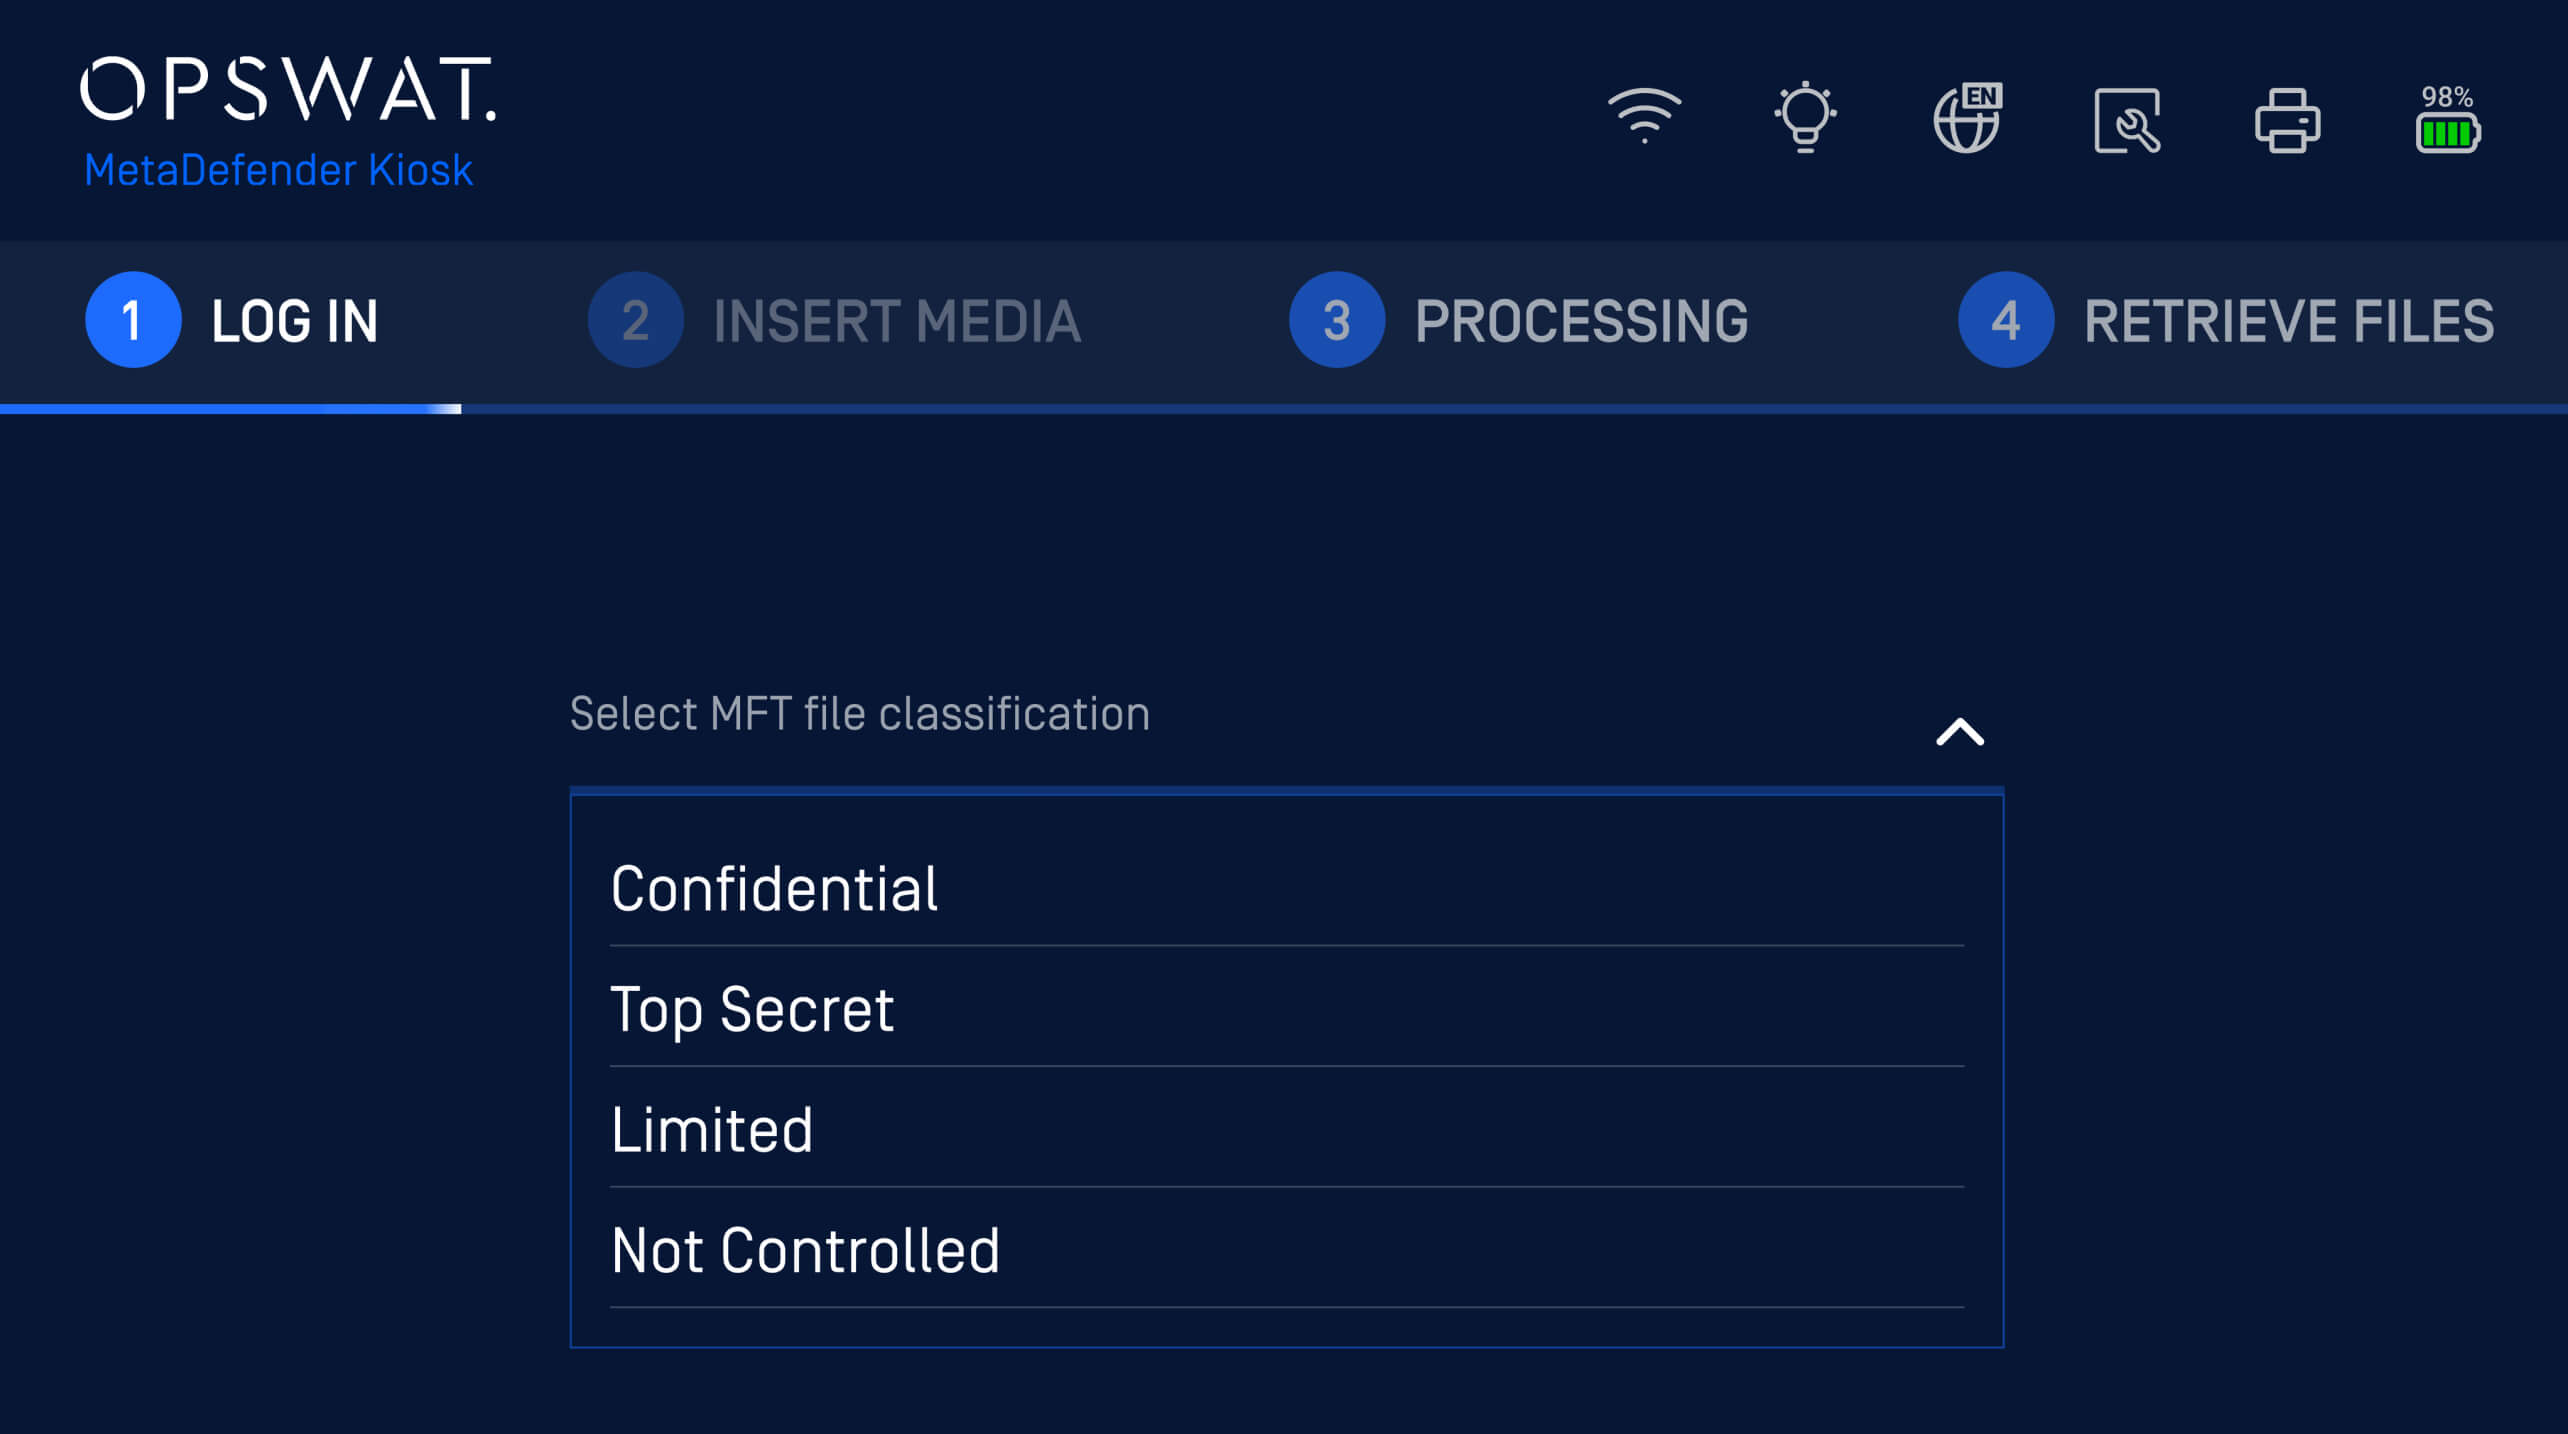This screenshot has width=2568, height=1434.
Task: Select the Confidential classification
Action: pyautogui.click(x=776, y=886)
